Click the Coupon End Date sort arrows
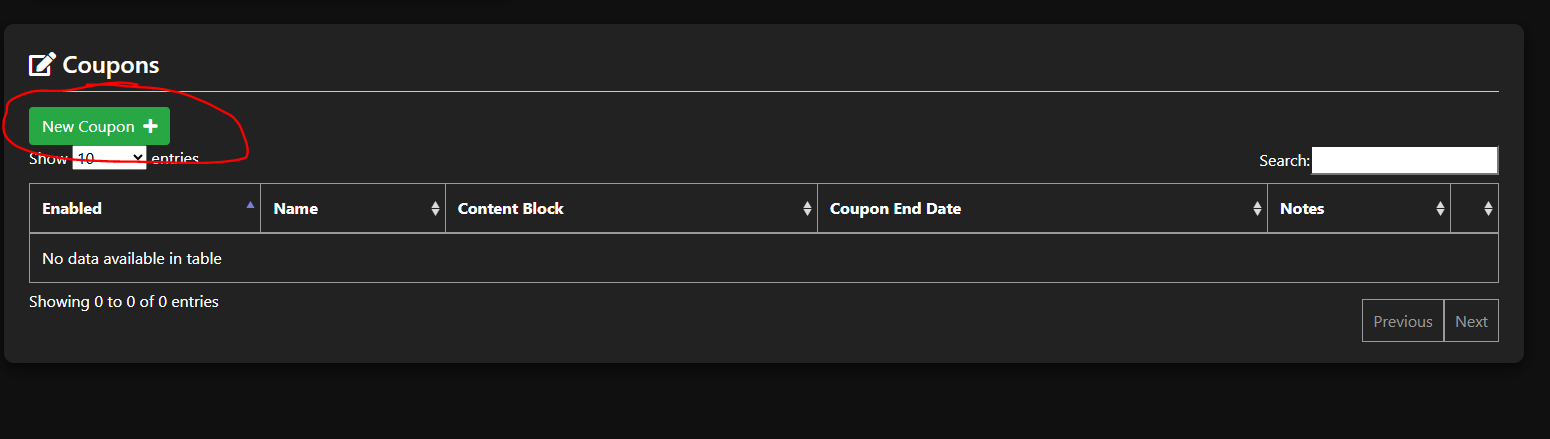The image size is (1550, 439). tap(1257, 209)
